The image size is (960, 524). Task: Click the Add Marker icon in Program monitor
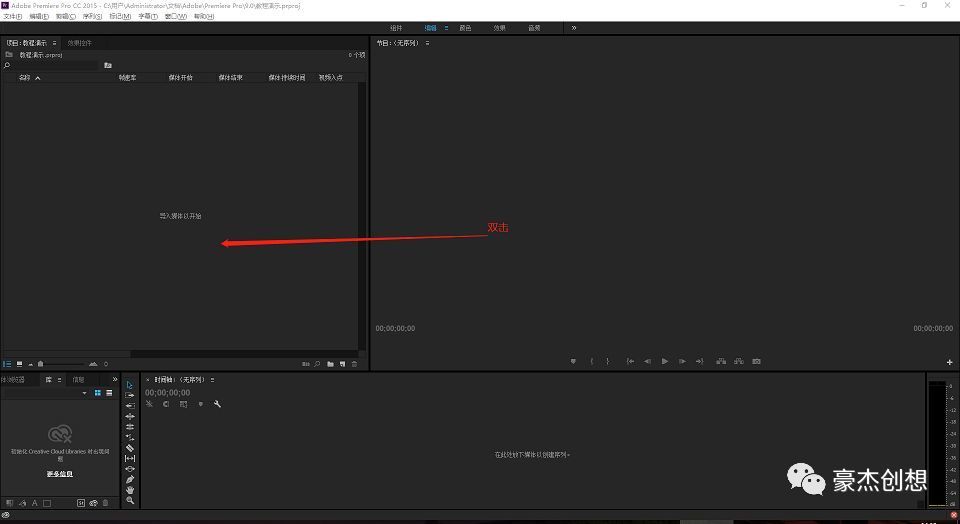(573, 361)
